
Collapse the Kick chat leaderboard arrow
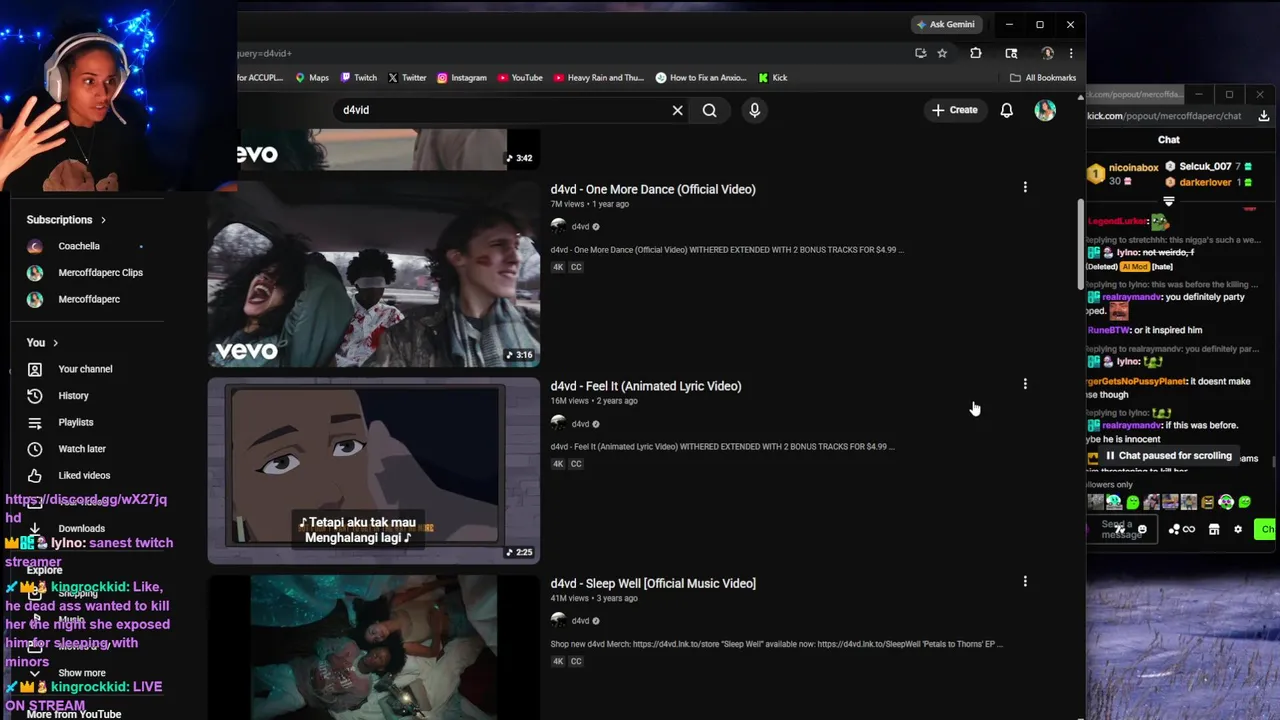1168,201
